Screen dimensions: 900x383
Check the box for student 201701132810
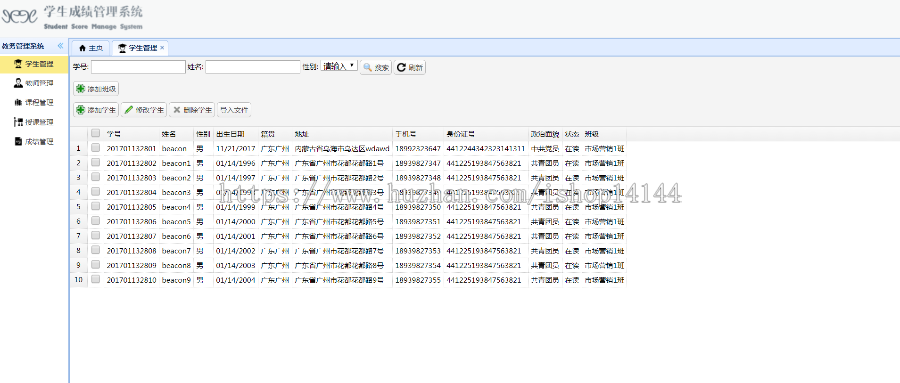95,280
